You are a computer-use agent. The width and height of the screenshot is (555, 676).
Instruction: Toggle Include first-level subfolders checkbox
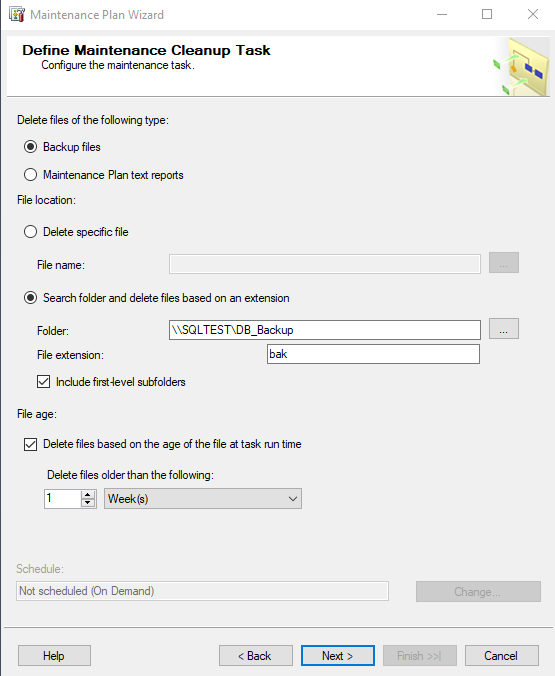click(x=44, y=382)
